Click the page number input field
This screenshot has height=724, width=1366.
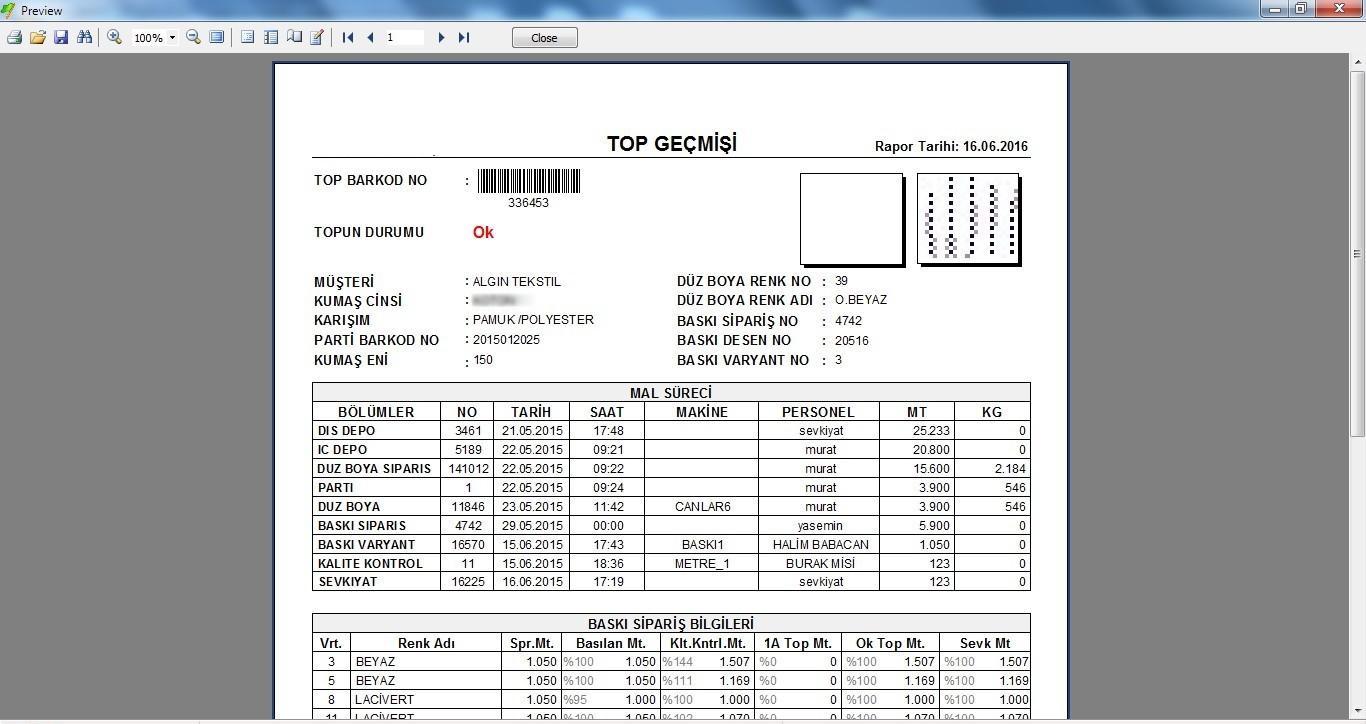tap(405, 37)
